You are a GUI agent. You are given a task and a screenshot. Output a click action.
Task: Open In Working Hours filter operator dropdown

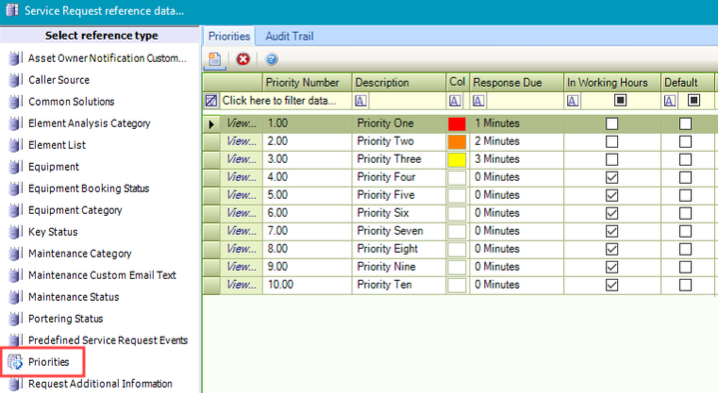coord(572,101)
